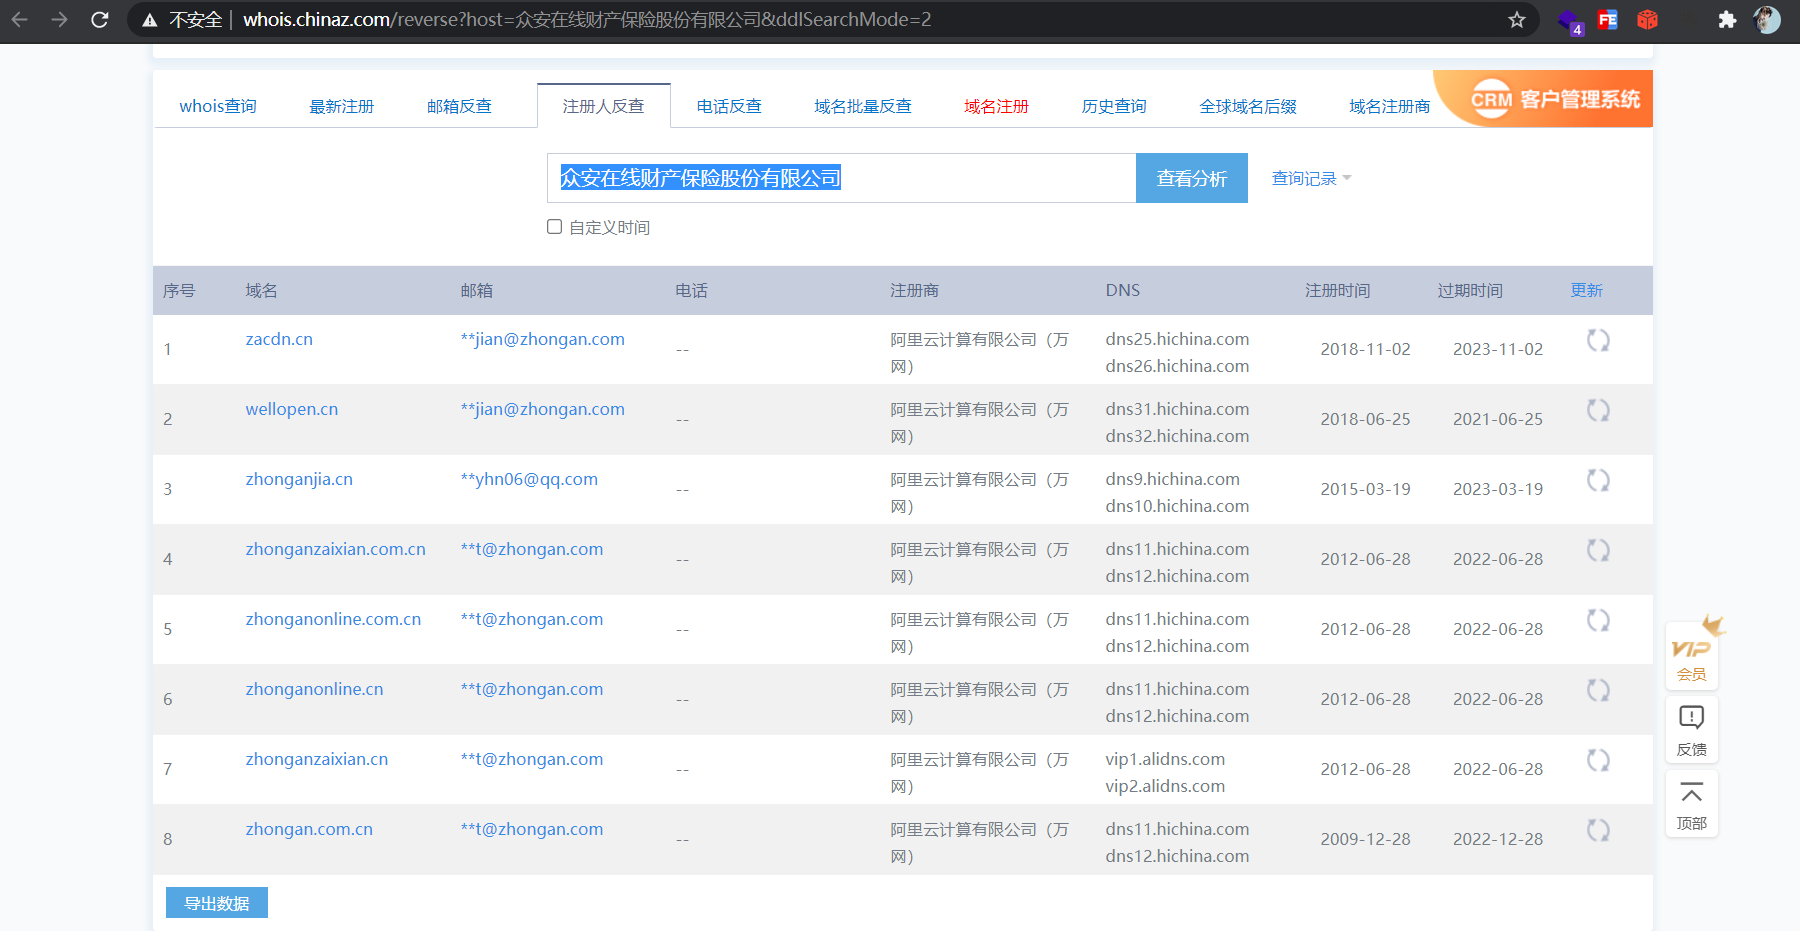
Task: Open the email link in zacdn.cn row
Action: [x=543, y=340]
